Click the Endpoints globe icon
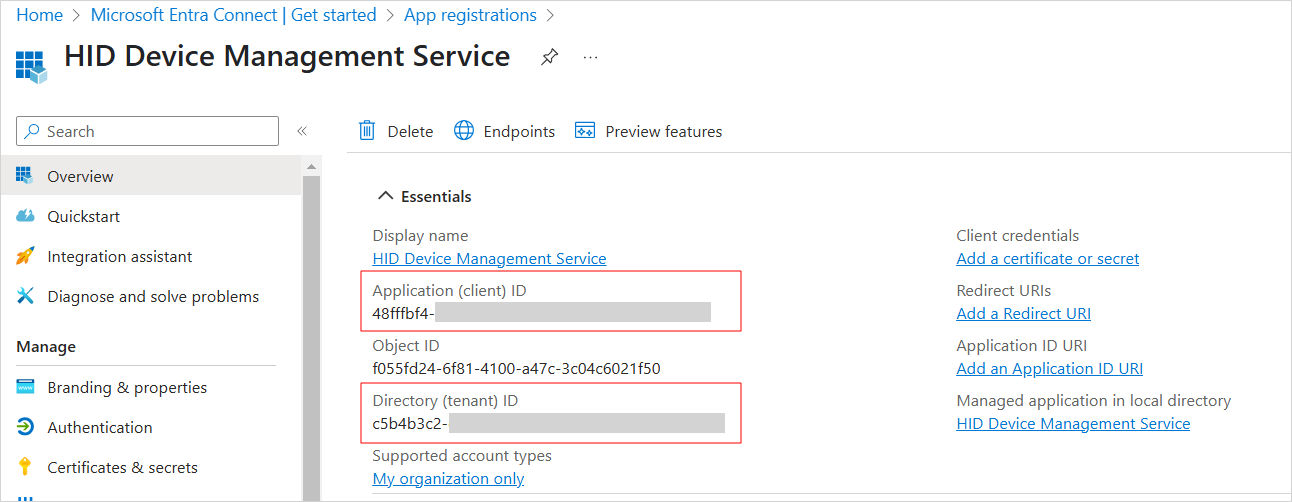Screen dimensions: 1292x502 [464, 131]
